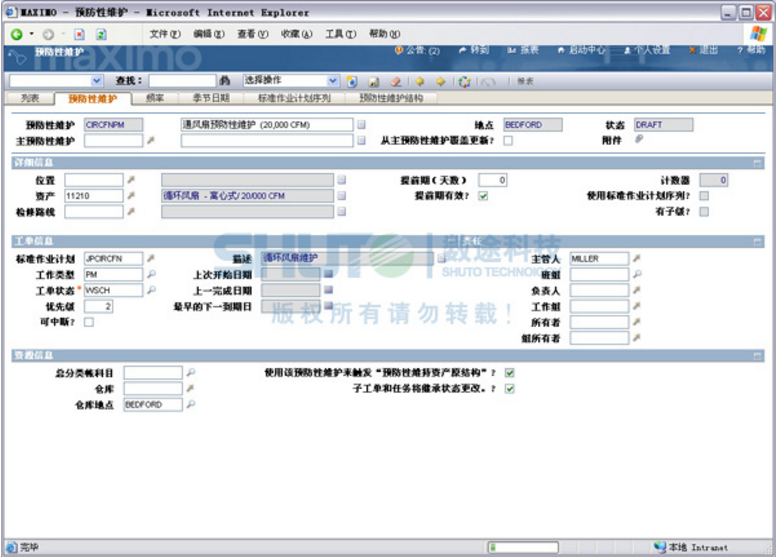Click 退出 to sign out
The height and width of the screenshot is (557, 777).
[704, 50]
